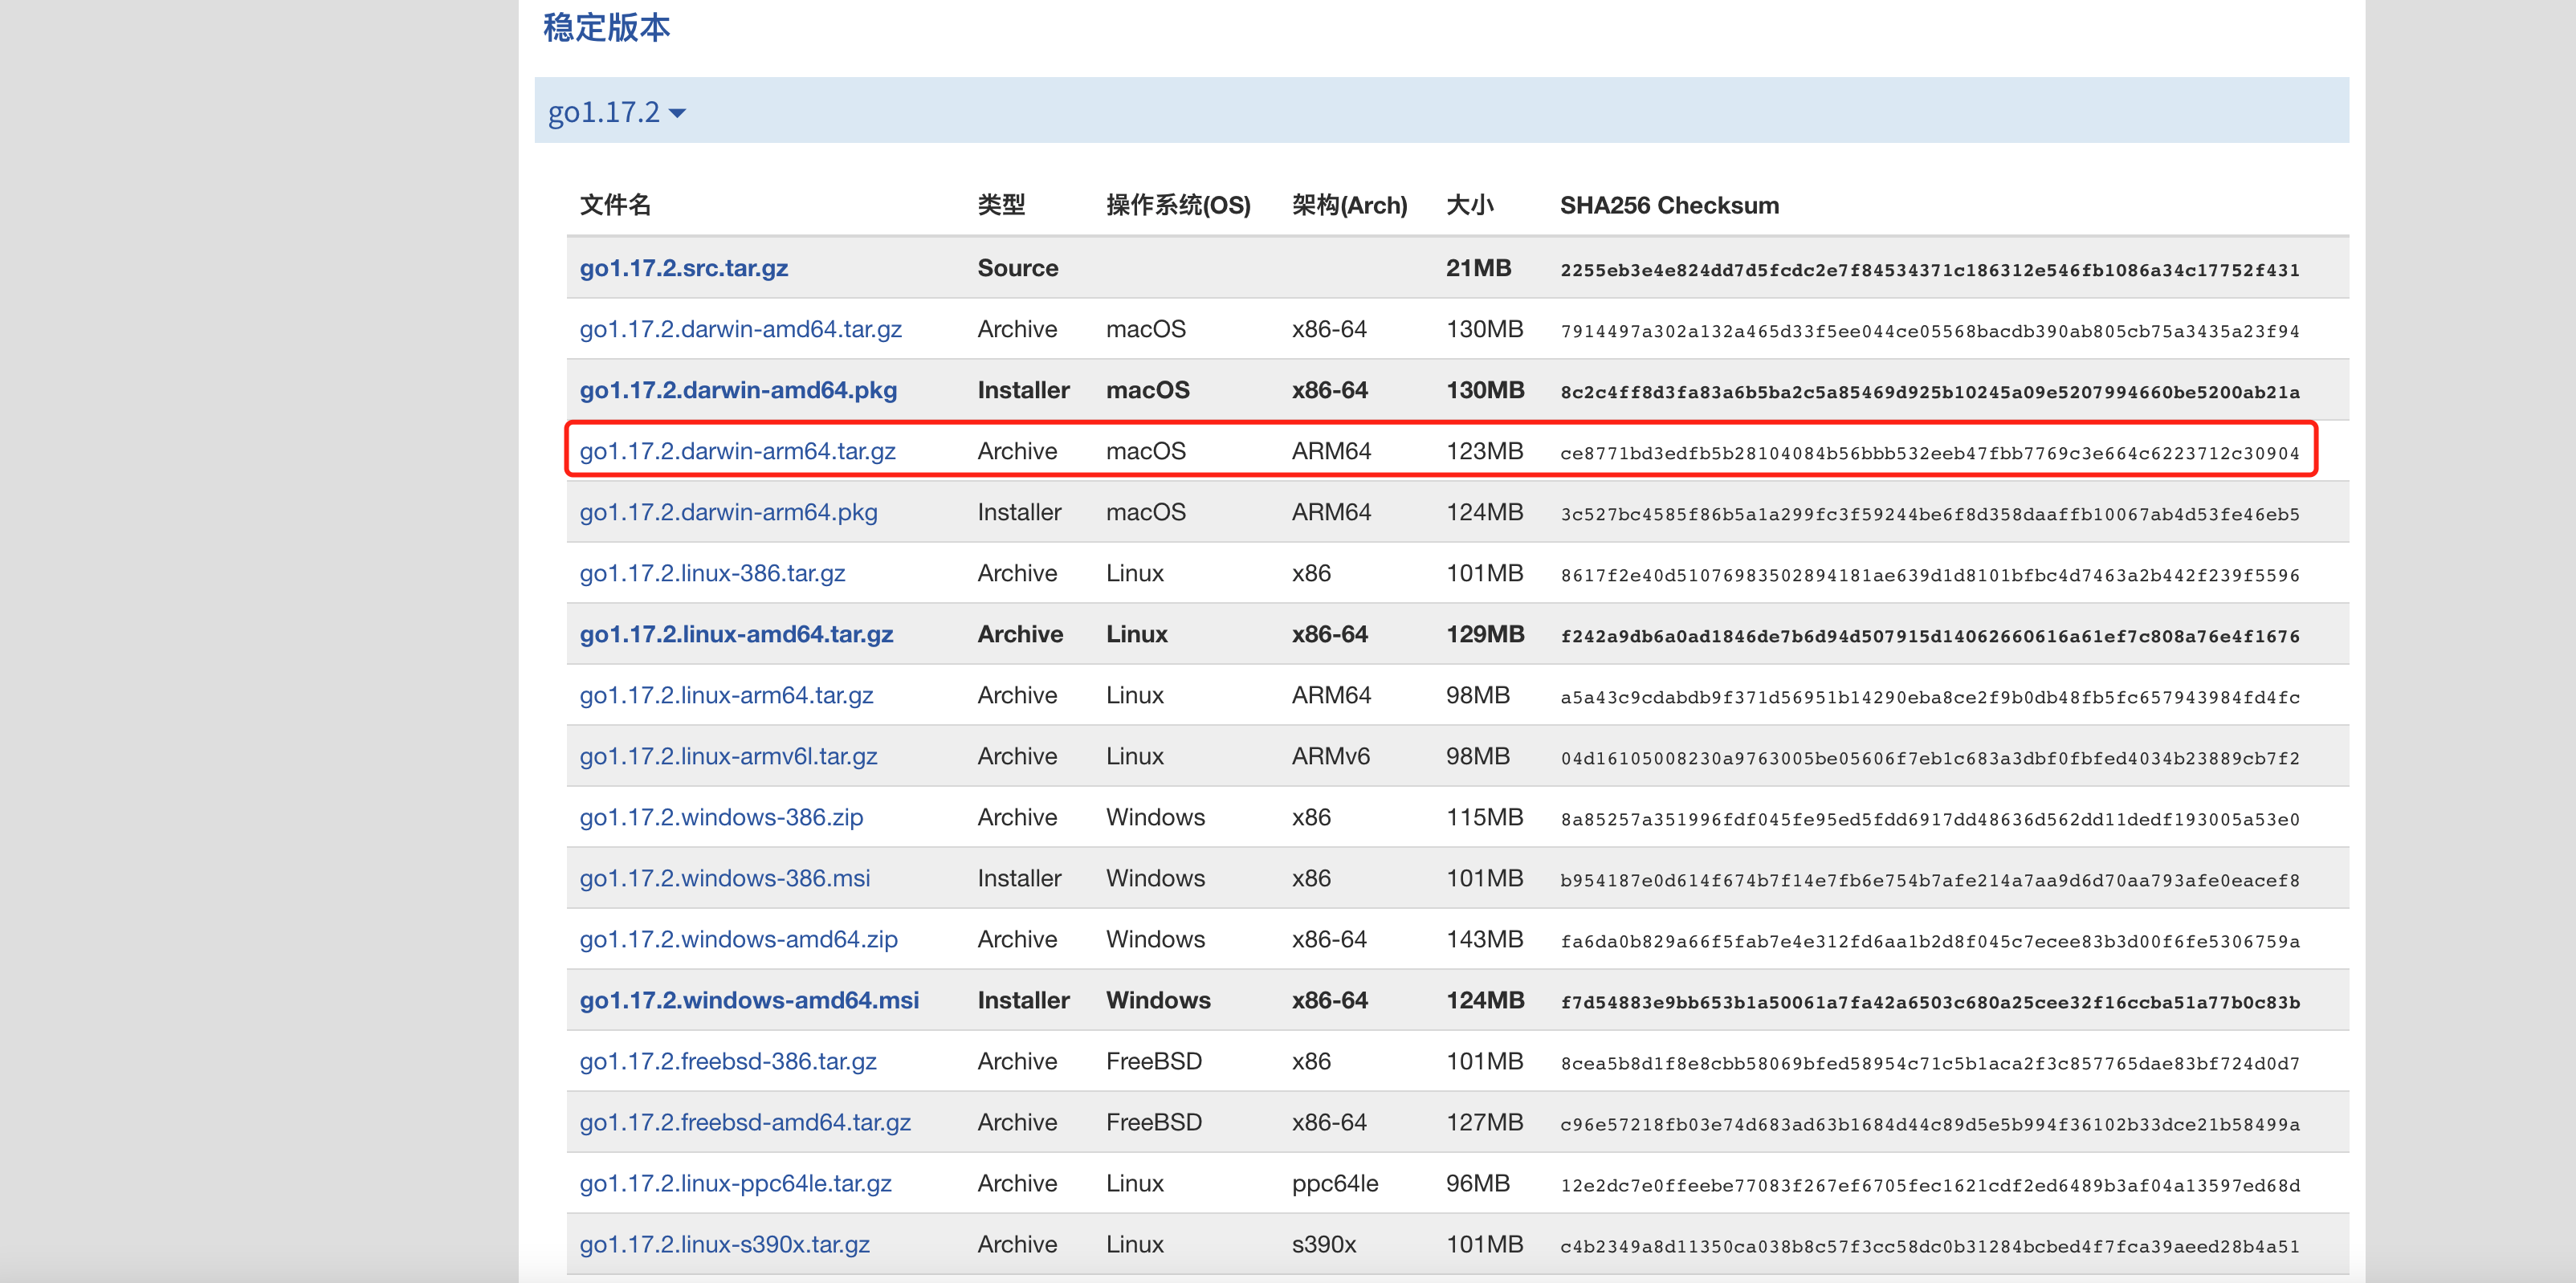Viewport: 2576px width, 1283px height.
Task: Download go1.17.2.windows-386.zip
Action: click(721, 817)
